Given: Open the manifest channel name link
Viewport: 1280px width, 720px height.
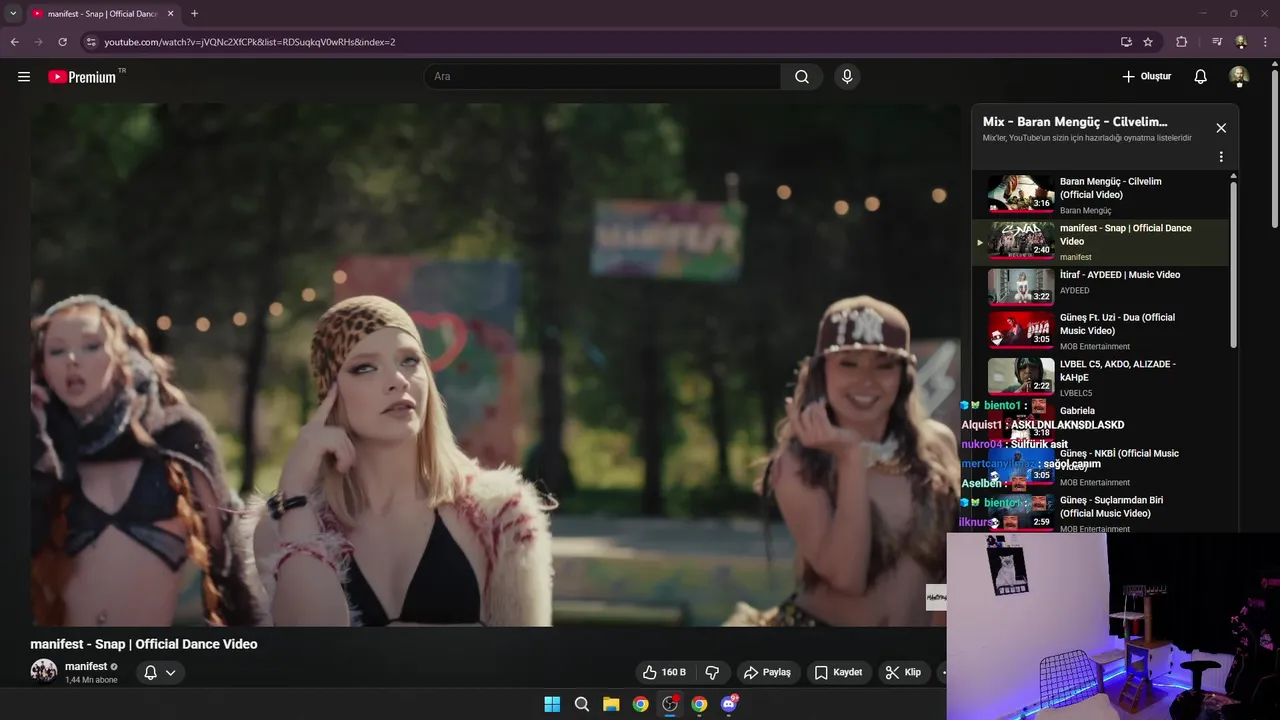Looking at the screenshot, I should pos(86,666).
